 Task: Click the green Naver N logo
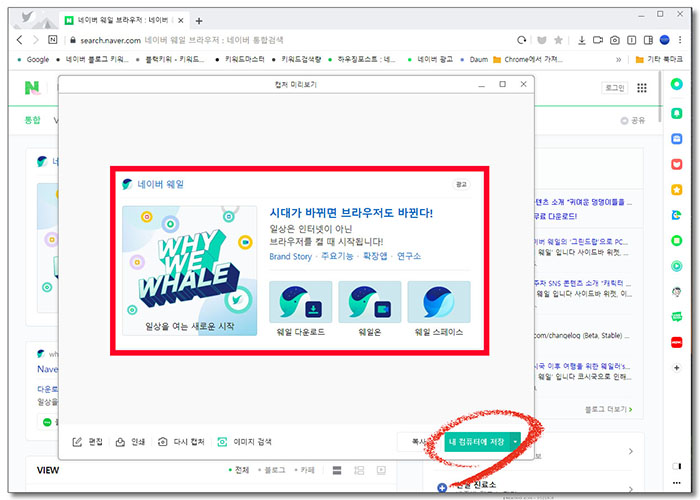coord(32,88)
